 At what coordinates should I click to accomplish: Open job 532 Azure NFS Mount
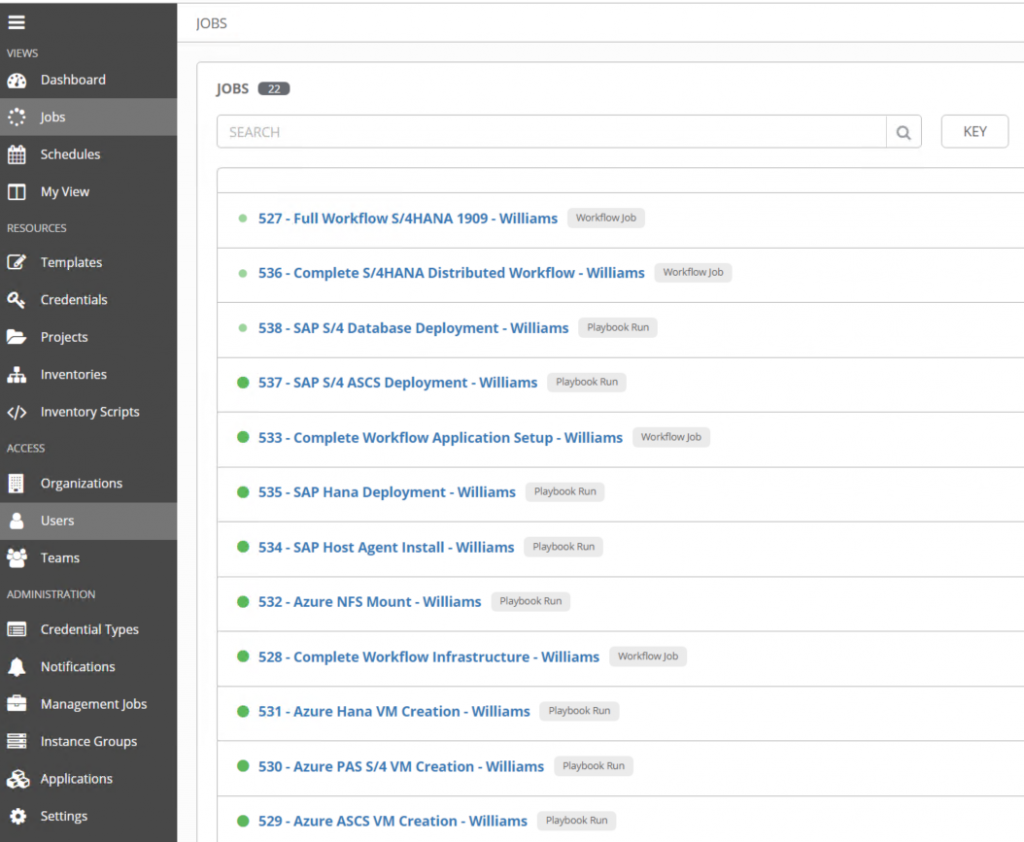pos(370,602)
